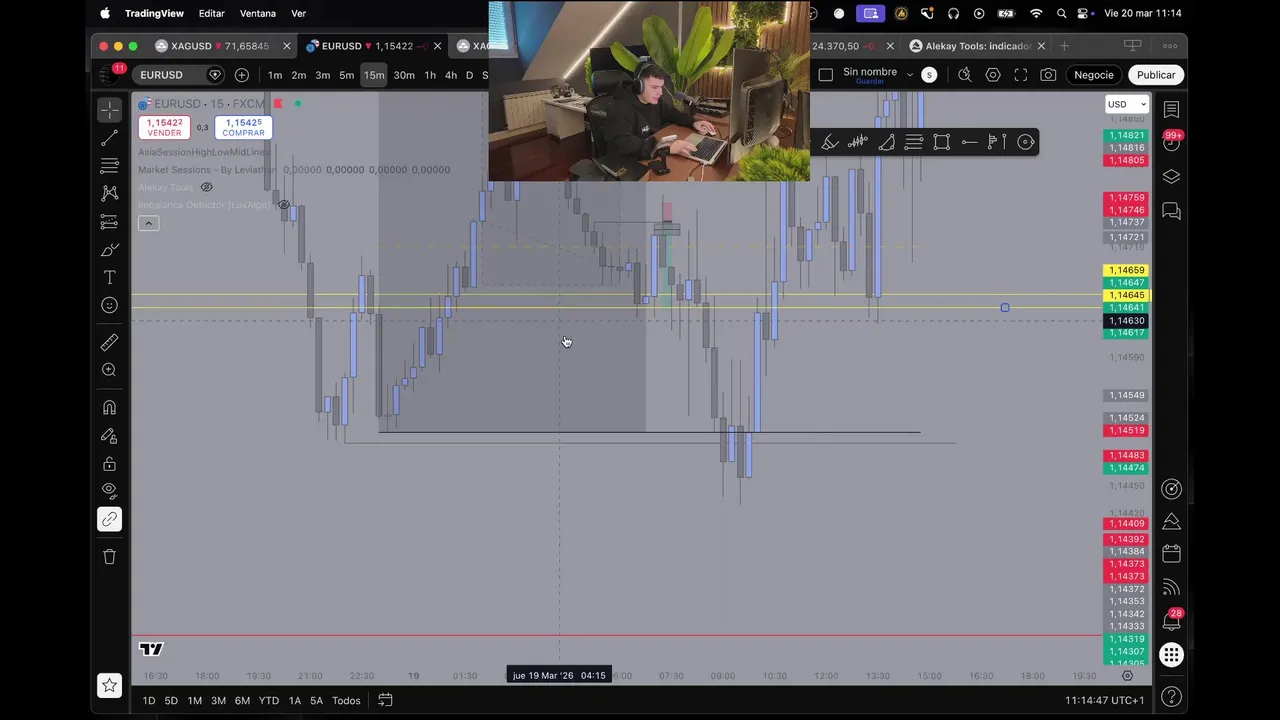This screenshot has height=720, width=1280.
Task: Select the candles chart-type in floating toolbar
Action: 858,142
